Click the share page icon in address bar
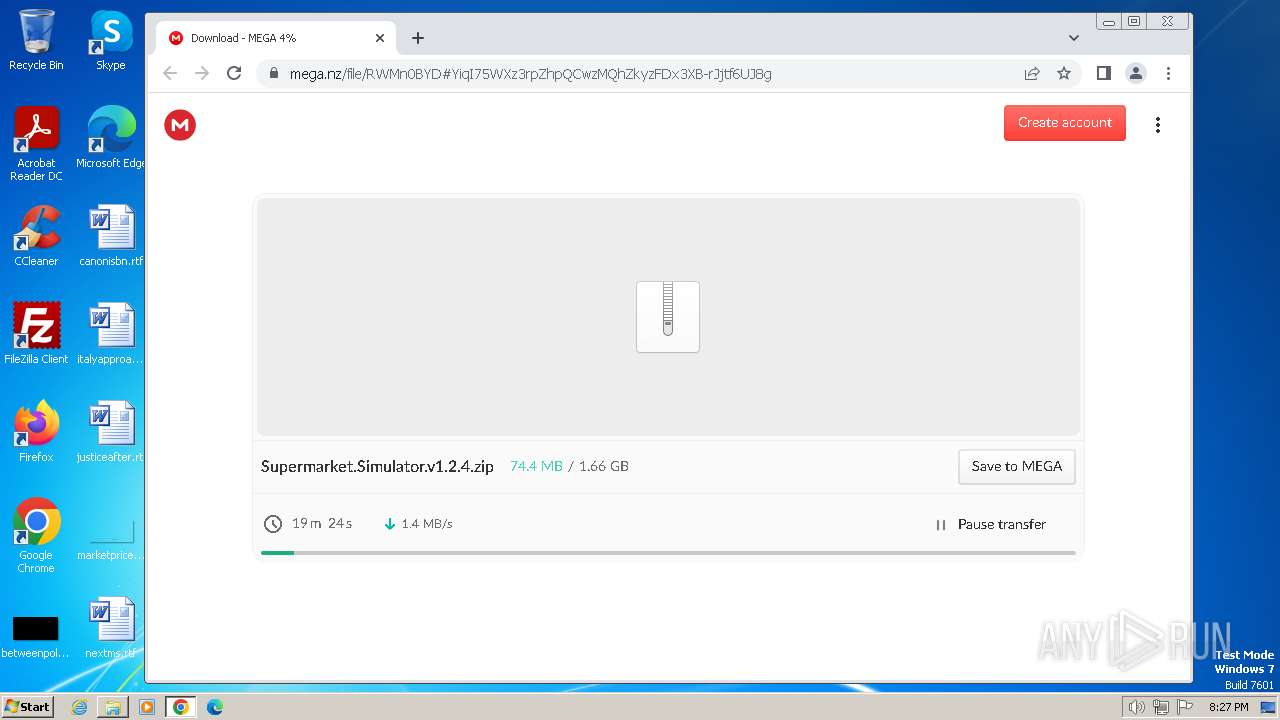Viewport: 1280px width, 720px height. [x=1032, y=73]
